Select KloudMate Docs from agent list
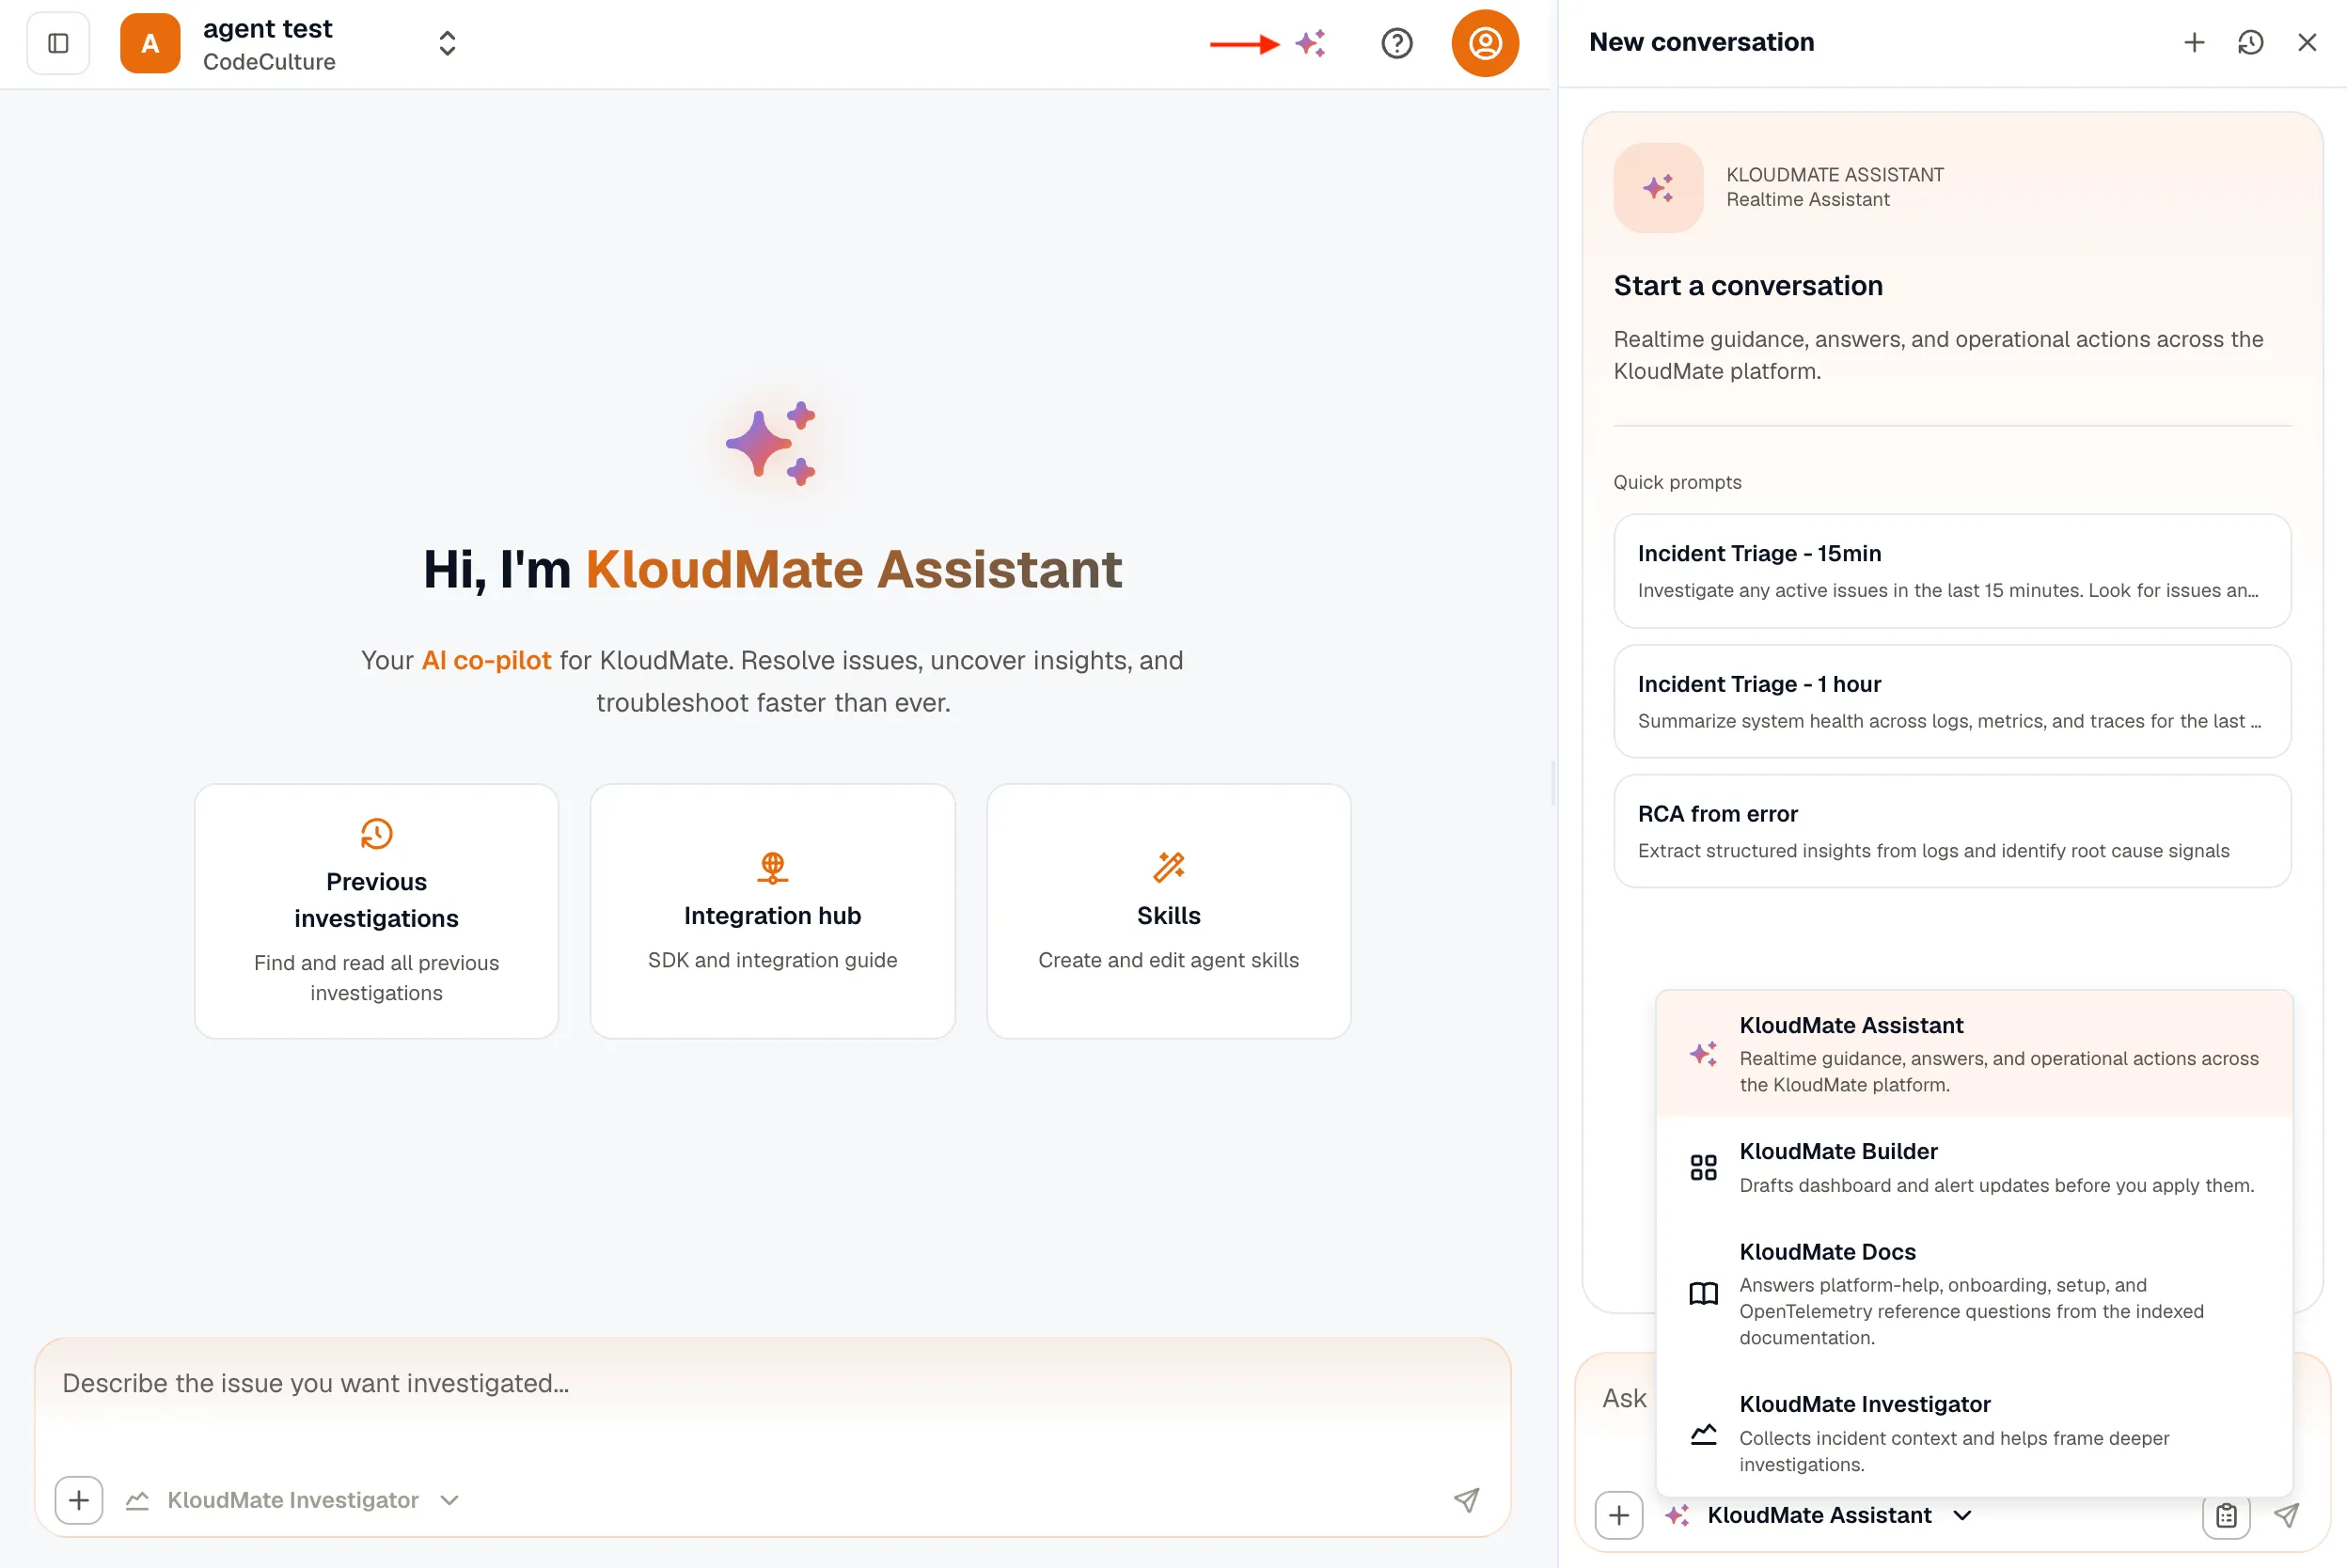 point(1974,1294)
